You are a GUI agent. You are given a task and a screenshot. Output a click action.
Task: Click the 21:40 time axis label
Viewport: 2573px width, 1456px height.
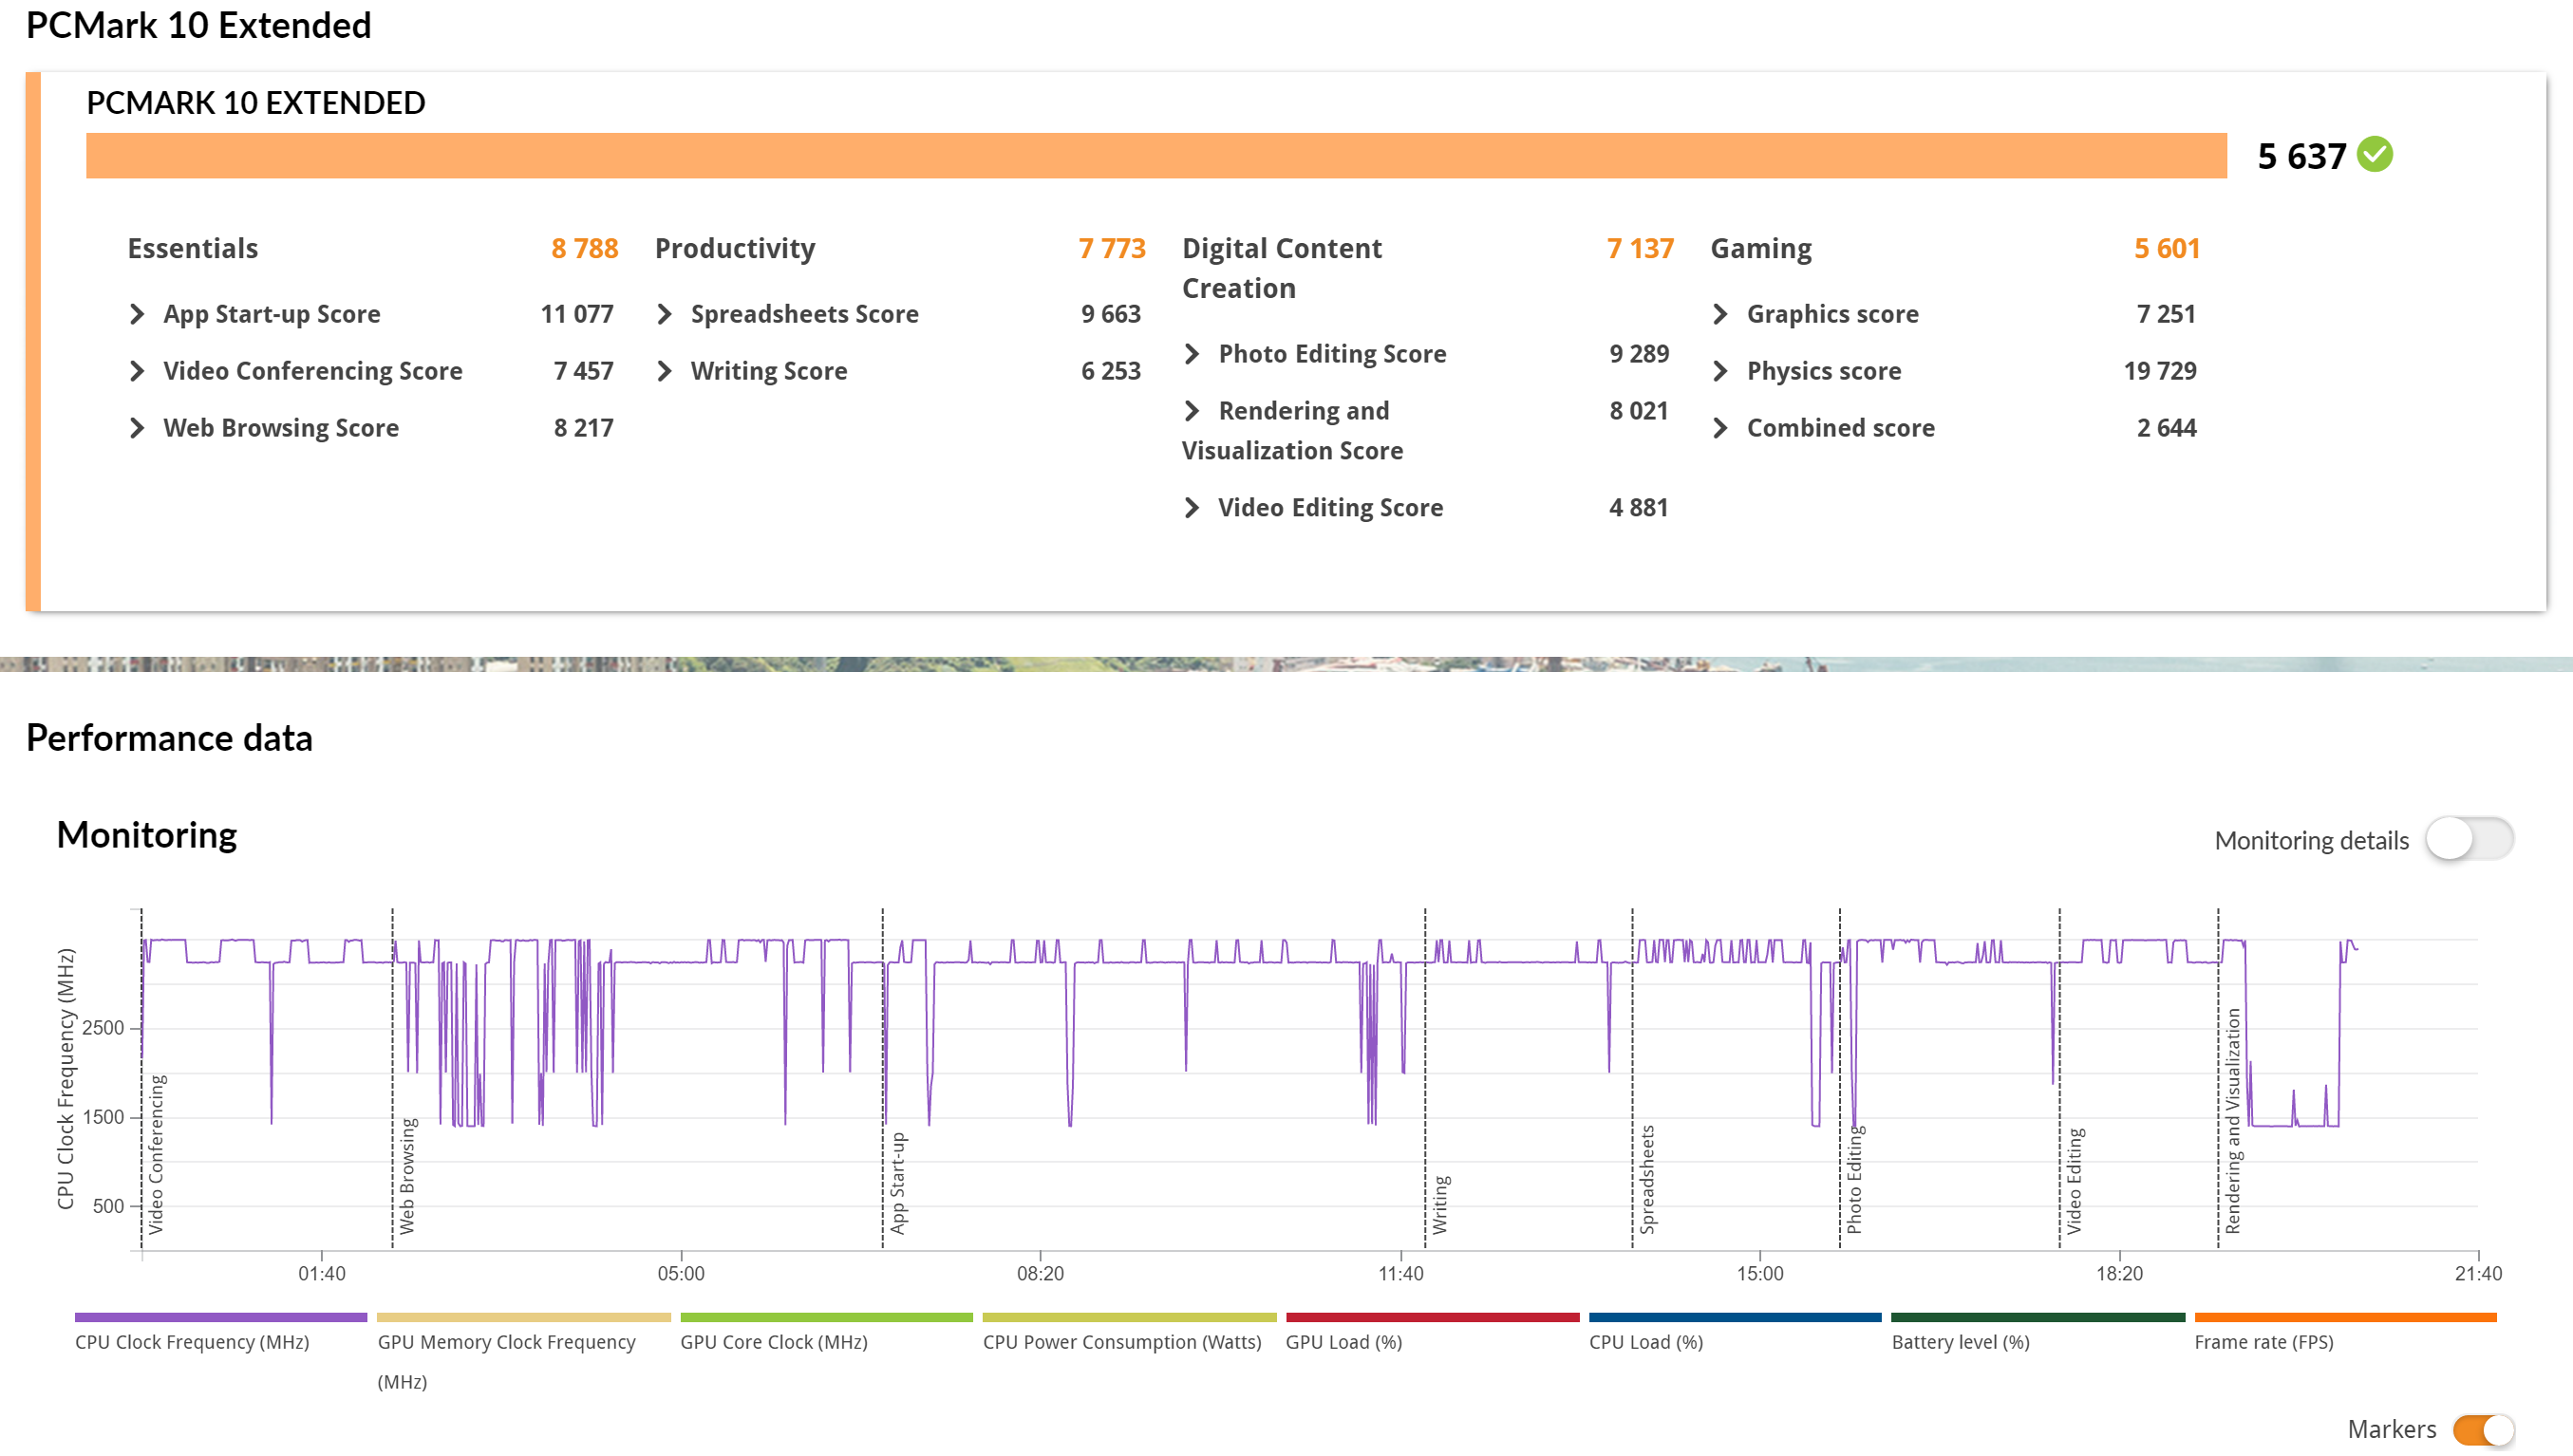[2478, 1274]
